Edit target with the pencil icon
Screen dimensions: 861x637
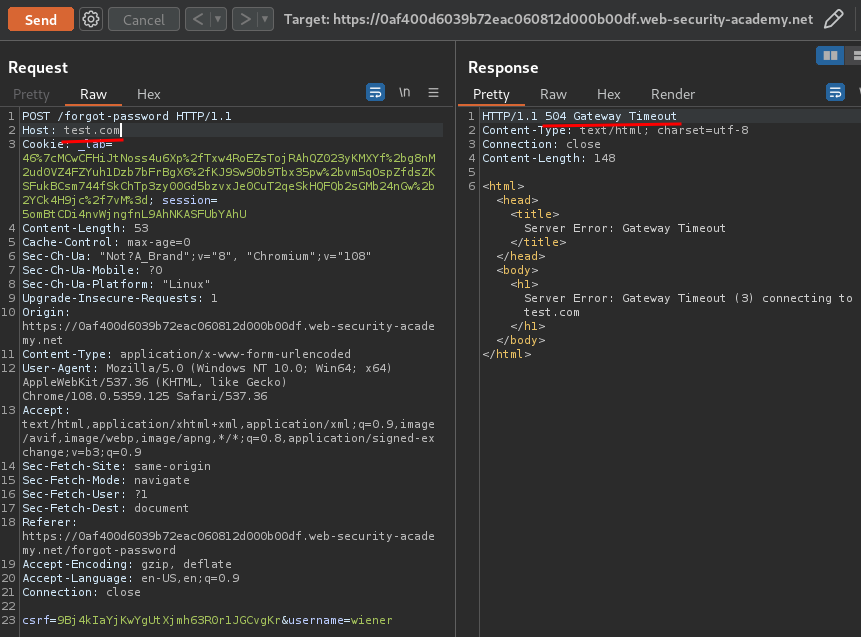click(x=834, y=19)
